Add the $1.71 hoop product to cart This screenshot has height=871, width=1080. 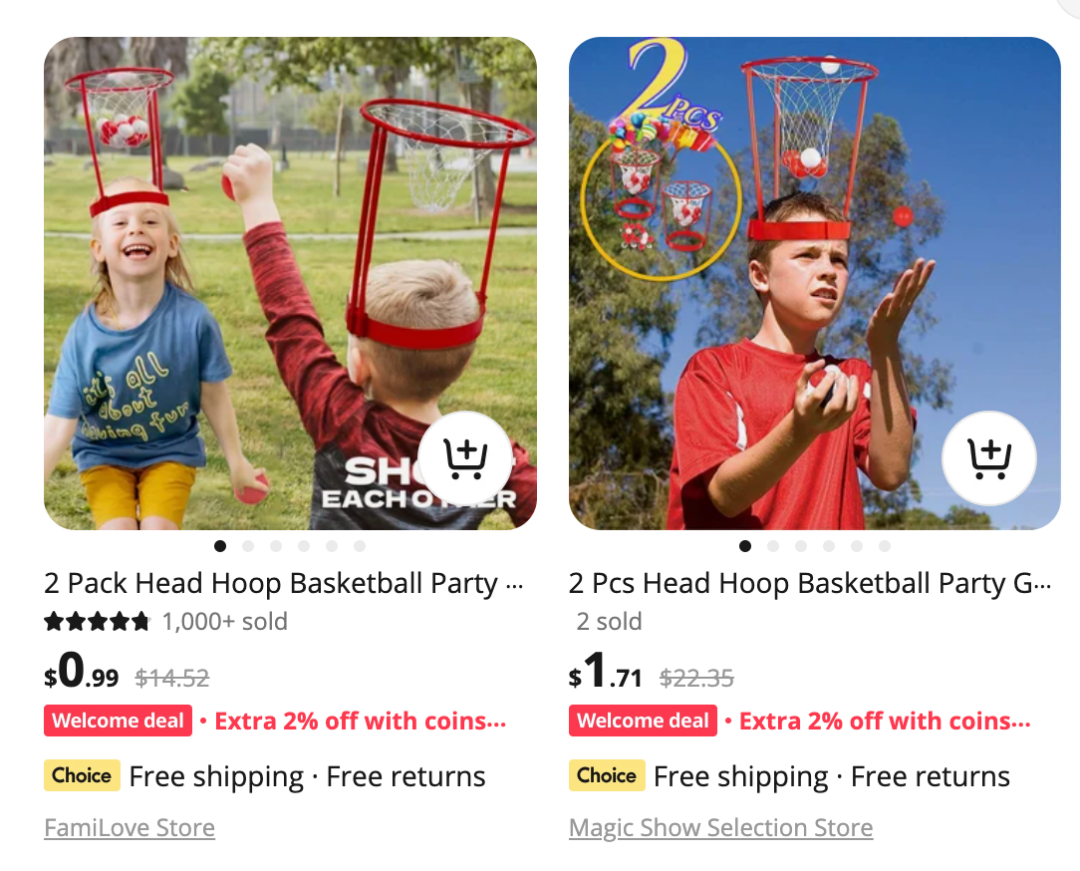(x=989, y=458)
